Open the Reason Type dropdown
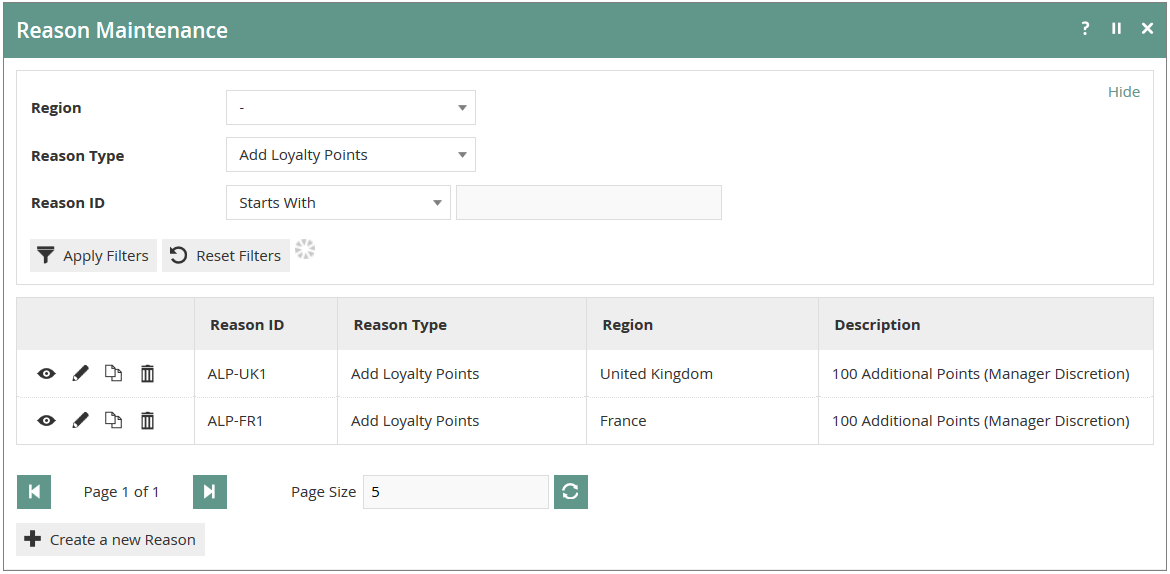Image resolution: width=1170 pixels, height=574 pixels. tap(351, 155)
